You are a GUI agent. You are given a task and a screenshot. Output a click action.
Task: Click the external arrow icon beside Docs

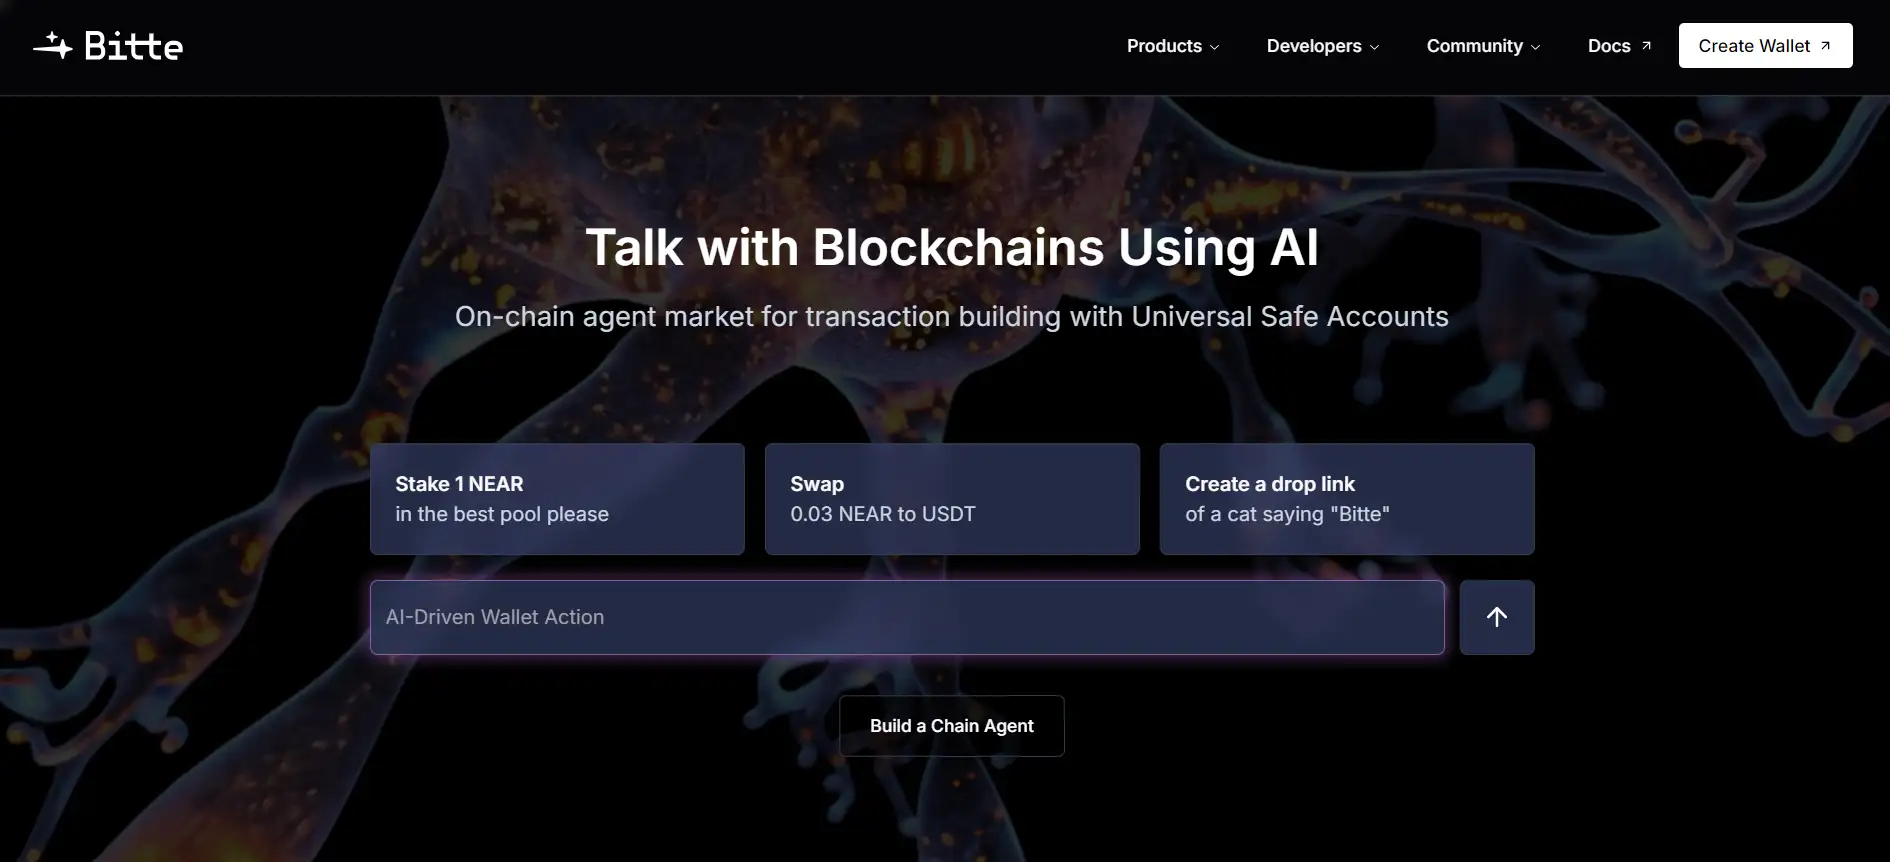point(1646,46)
